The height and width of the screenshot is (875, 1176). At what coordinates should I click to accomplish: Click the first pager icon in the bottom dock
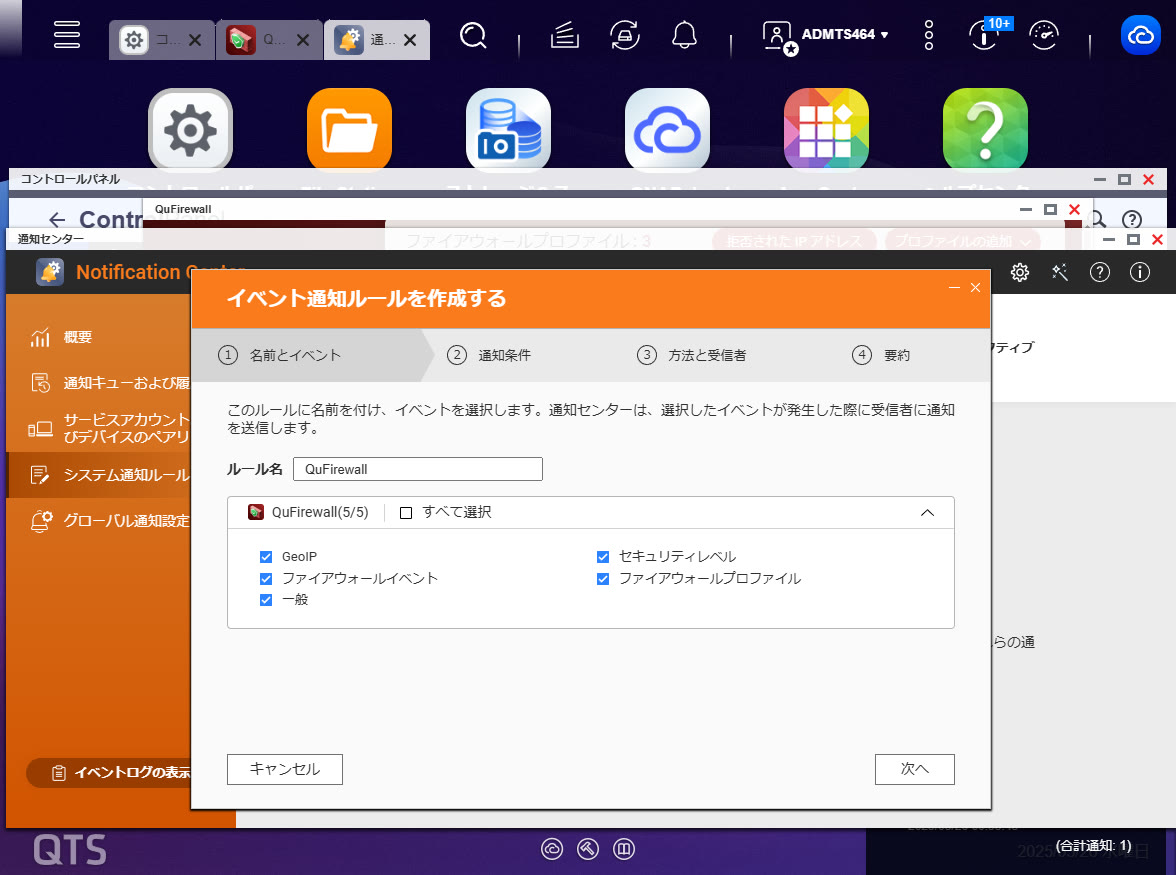coord(552,849)
